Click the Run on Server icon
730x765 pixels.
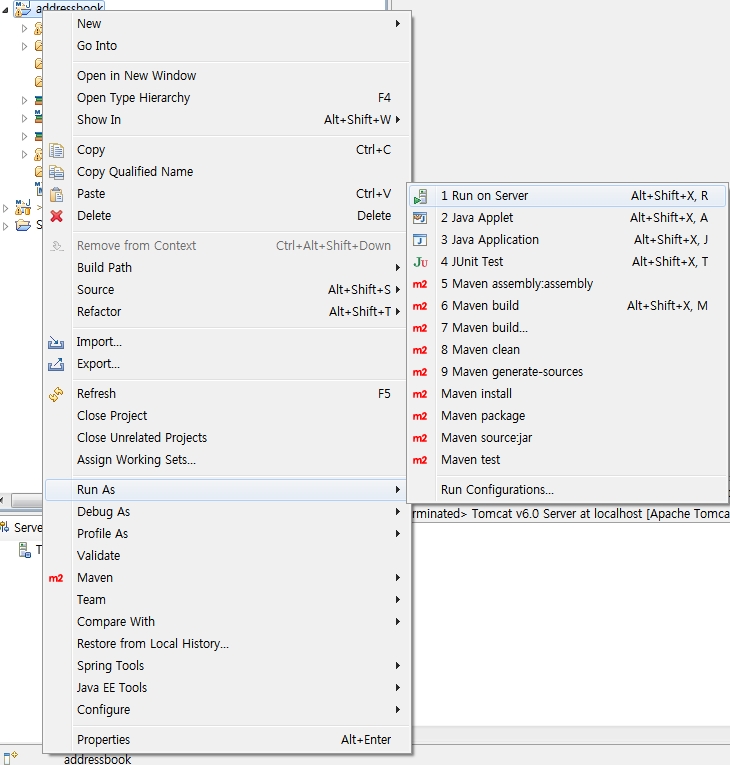coord(421,196)
